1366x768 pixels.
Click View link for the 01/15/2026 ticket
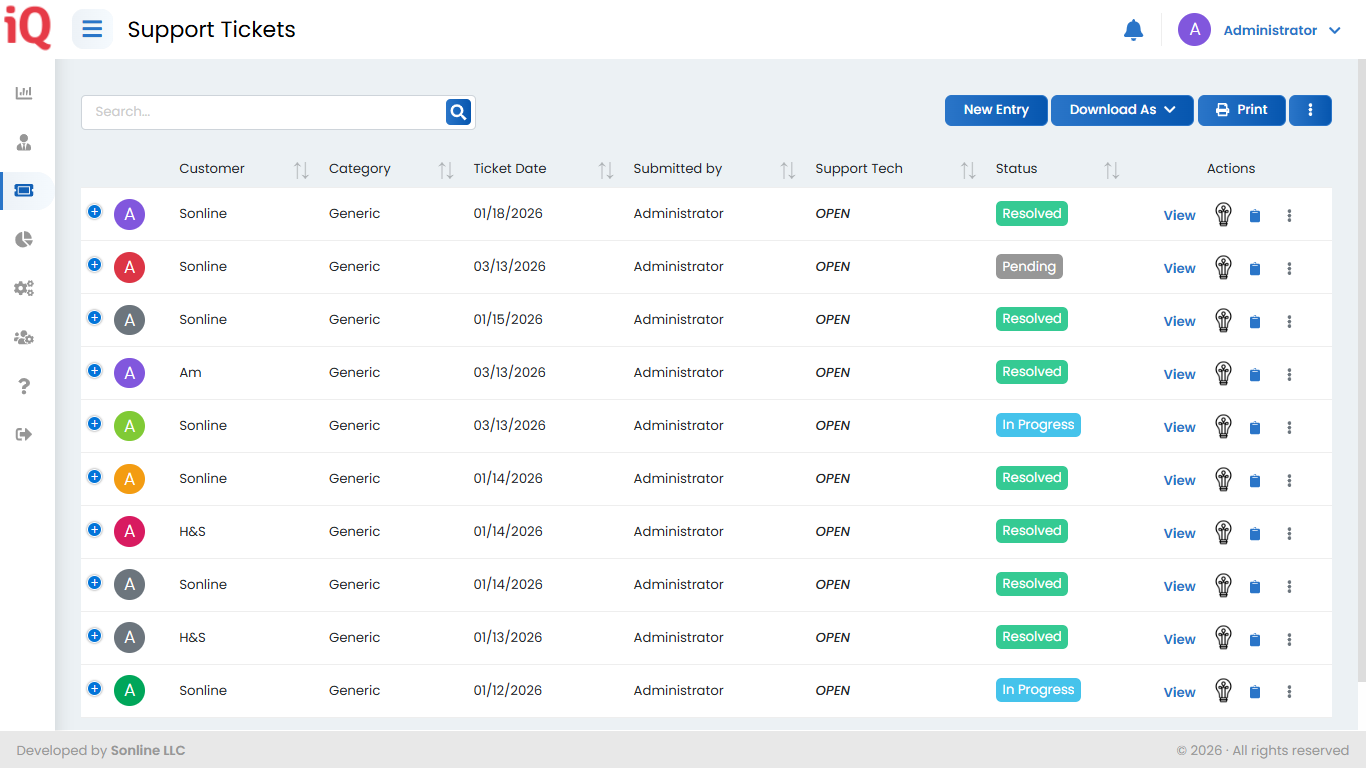point(1179,321)
